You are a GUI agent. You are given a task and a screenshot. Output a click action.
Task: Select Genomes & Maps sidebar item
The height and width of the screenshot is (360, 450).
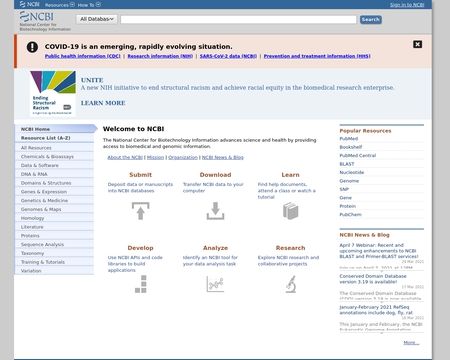[54, 209]
